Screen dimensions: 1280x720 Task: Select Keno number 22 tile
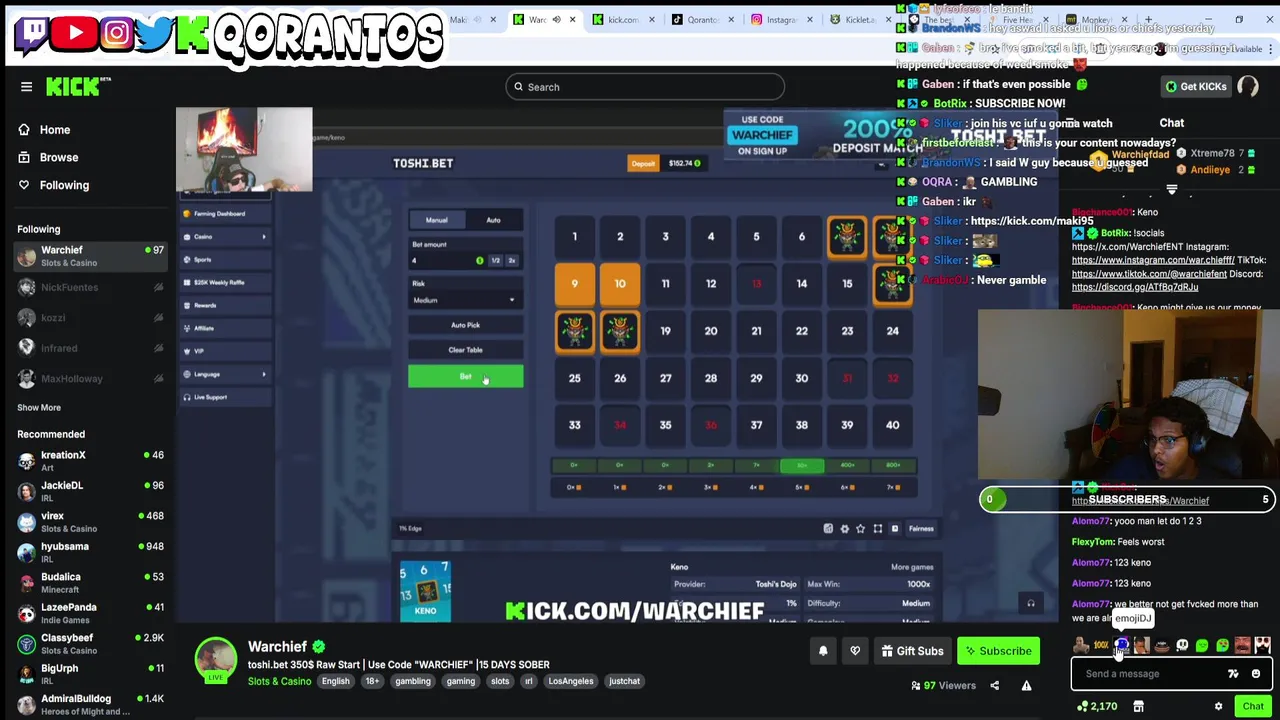pyautogui.click(x=801, y=331)
